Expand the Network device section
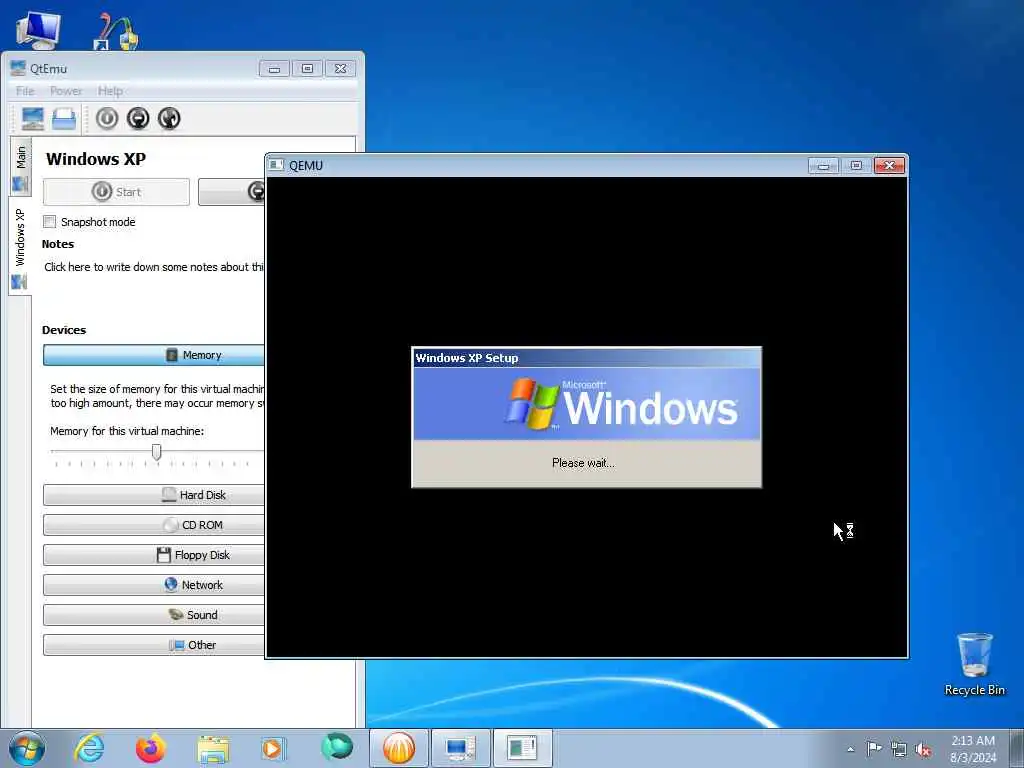Image resolution: width=1024 pixels, height=768 pixels. point(153,585)
